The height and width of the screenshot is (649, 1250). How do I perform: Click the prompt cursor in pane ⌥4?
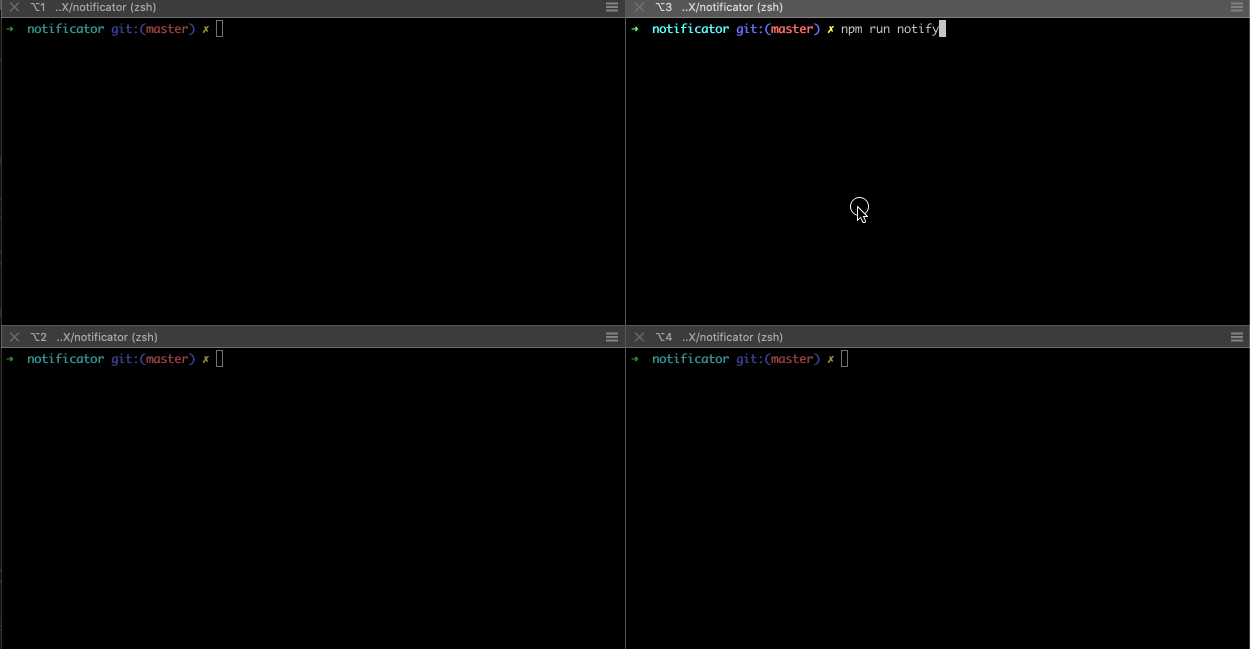[x=845, y=359]
